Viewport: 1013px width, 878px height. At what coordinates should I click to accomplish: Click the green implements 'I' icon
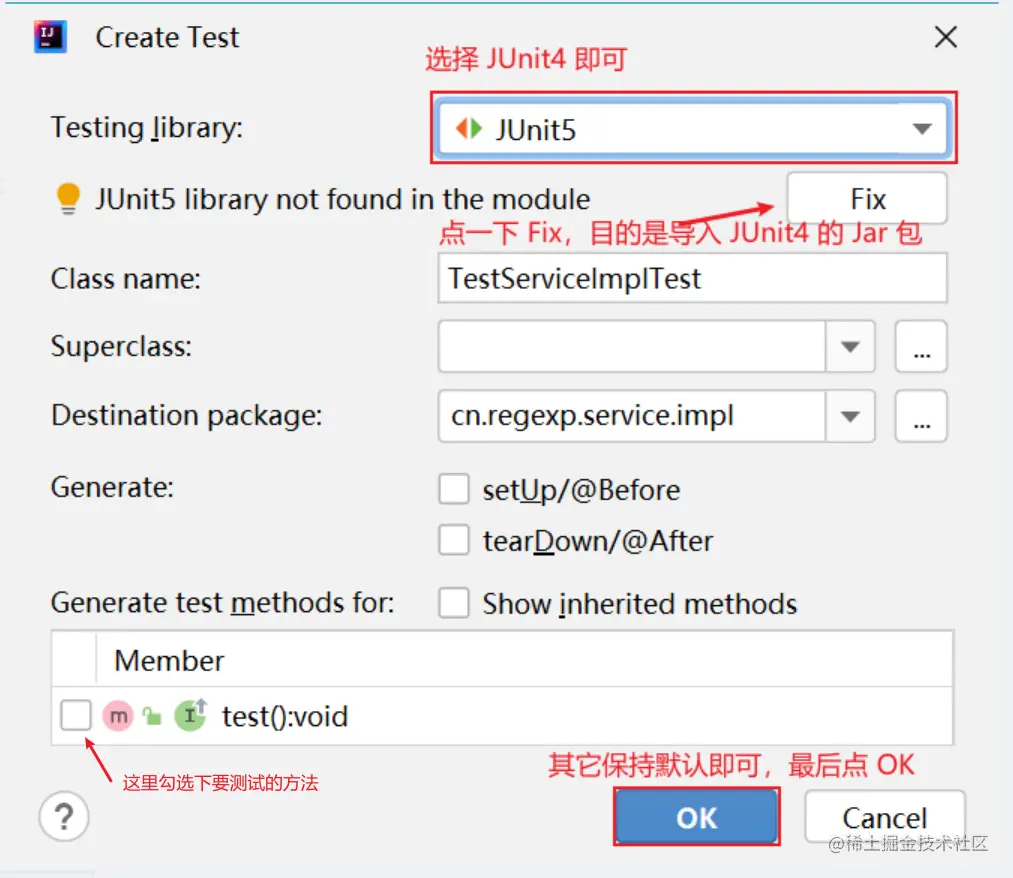(191, 715)
